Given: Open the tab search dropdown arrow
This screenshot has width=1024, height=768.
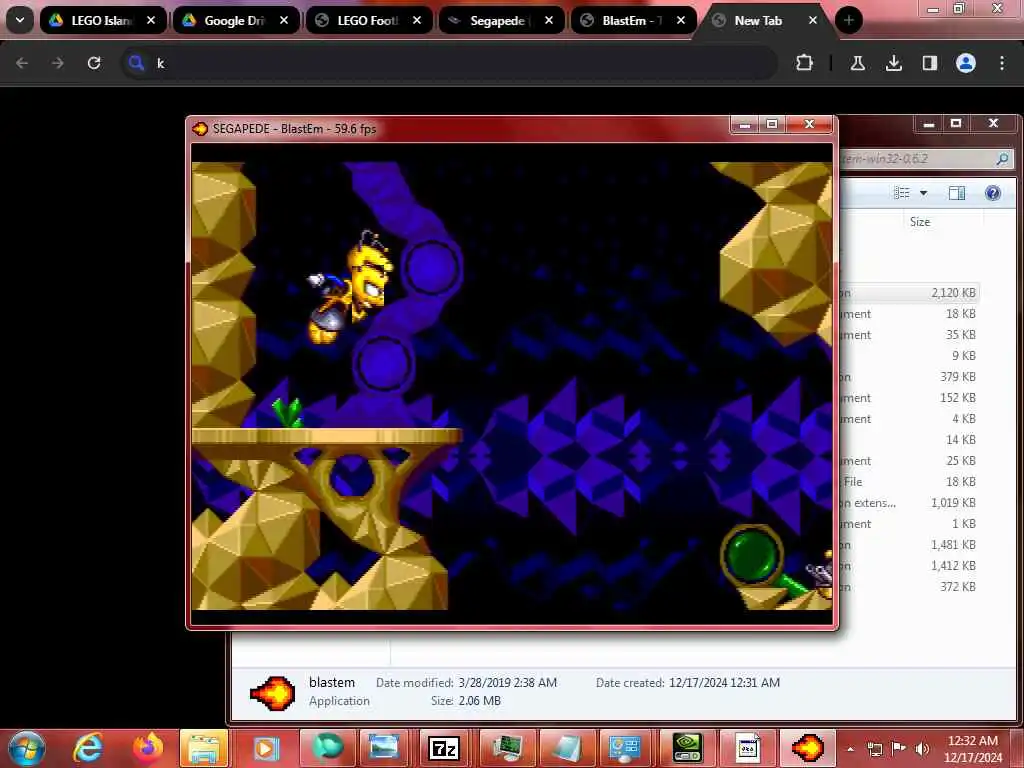Looking at the screenshot, I should 20,20.
